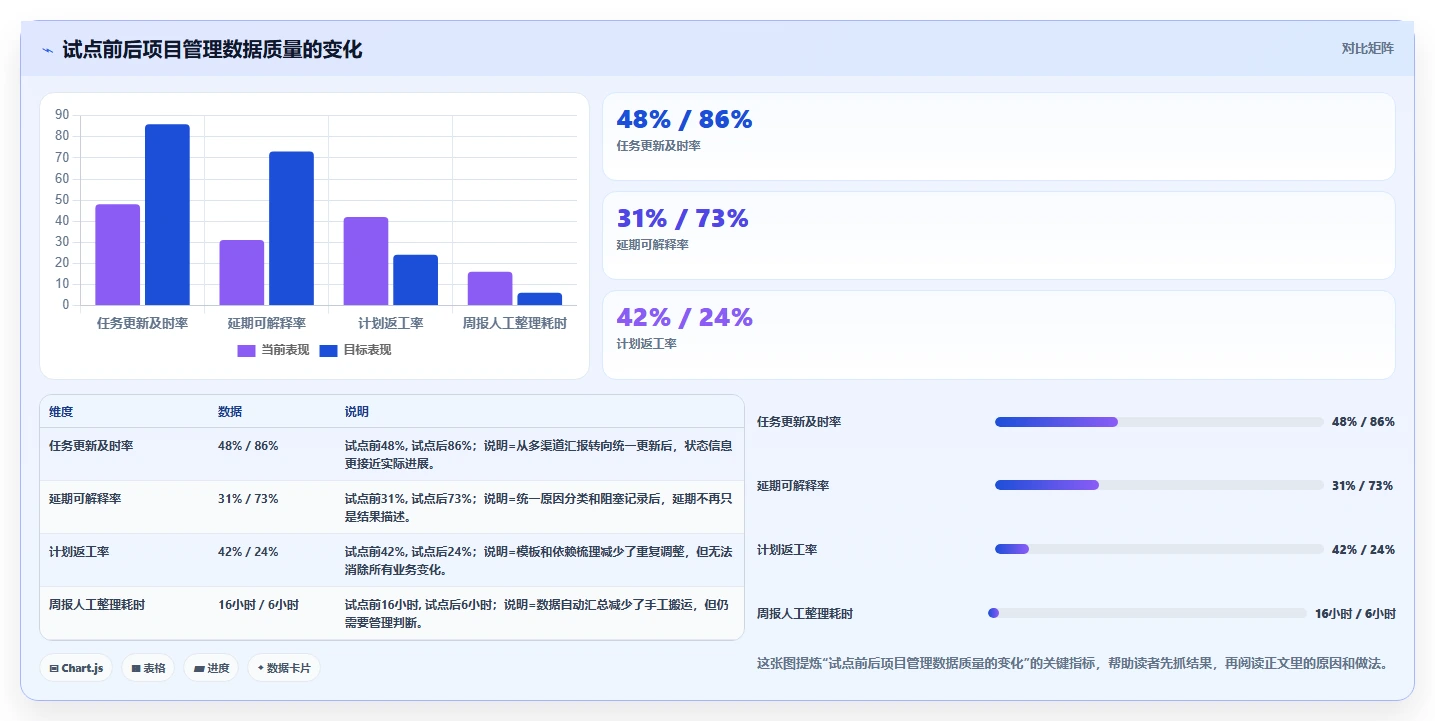Image resolution: width=1435 pixels, height=721 pixels.
Task: Click the page title 试点前后项目管理数据质量的变化
Action: [212, 50]
